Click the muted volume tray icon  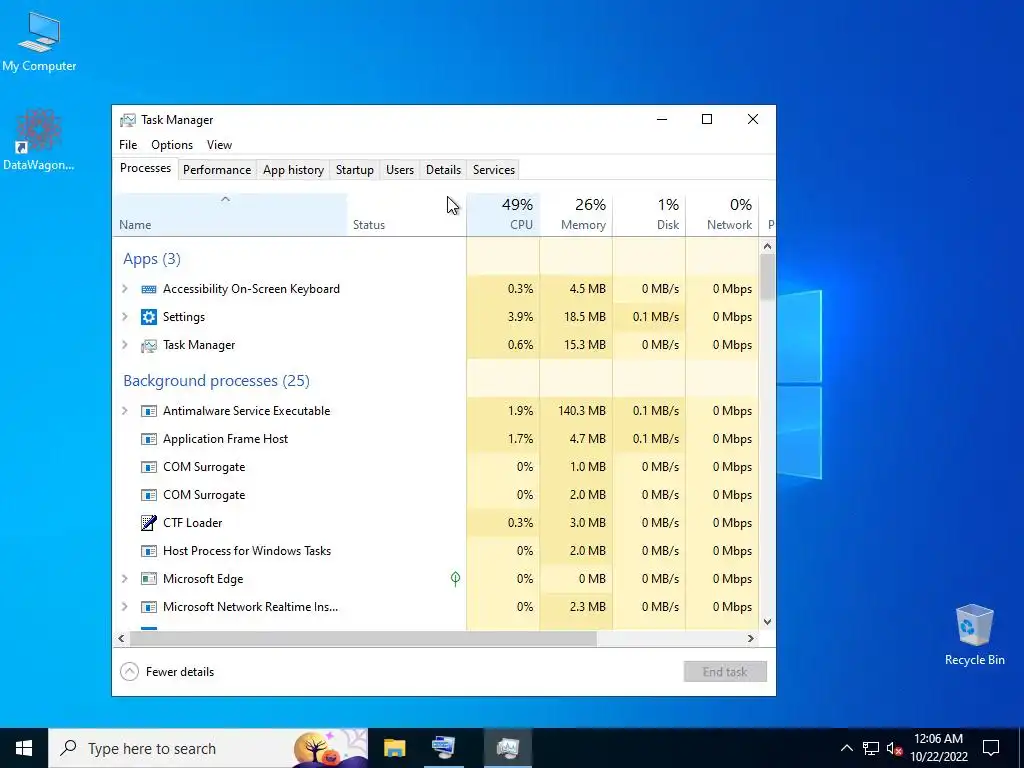pos(895,748)
